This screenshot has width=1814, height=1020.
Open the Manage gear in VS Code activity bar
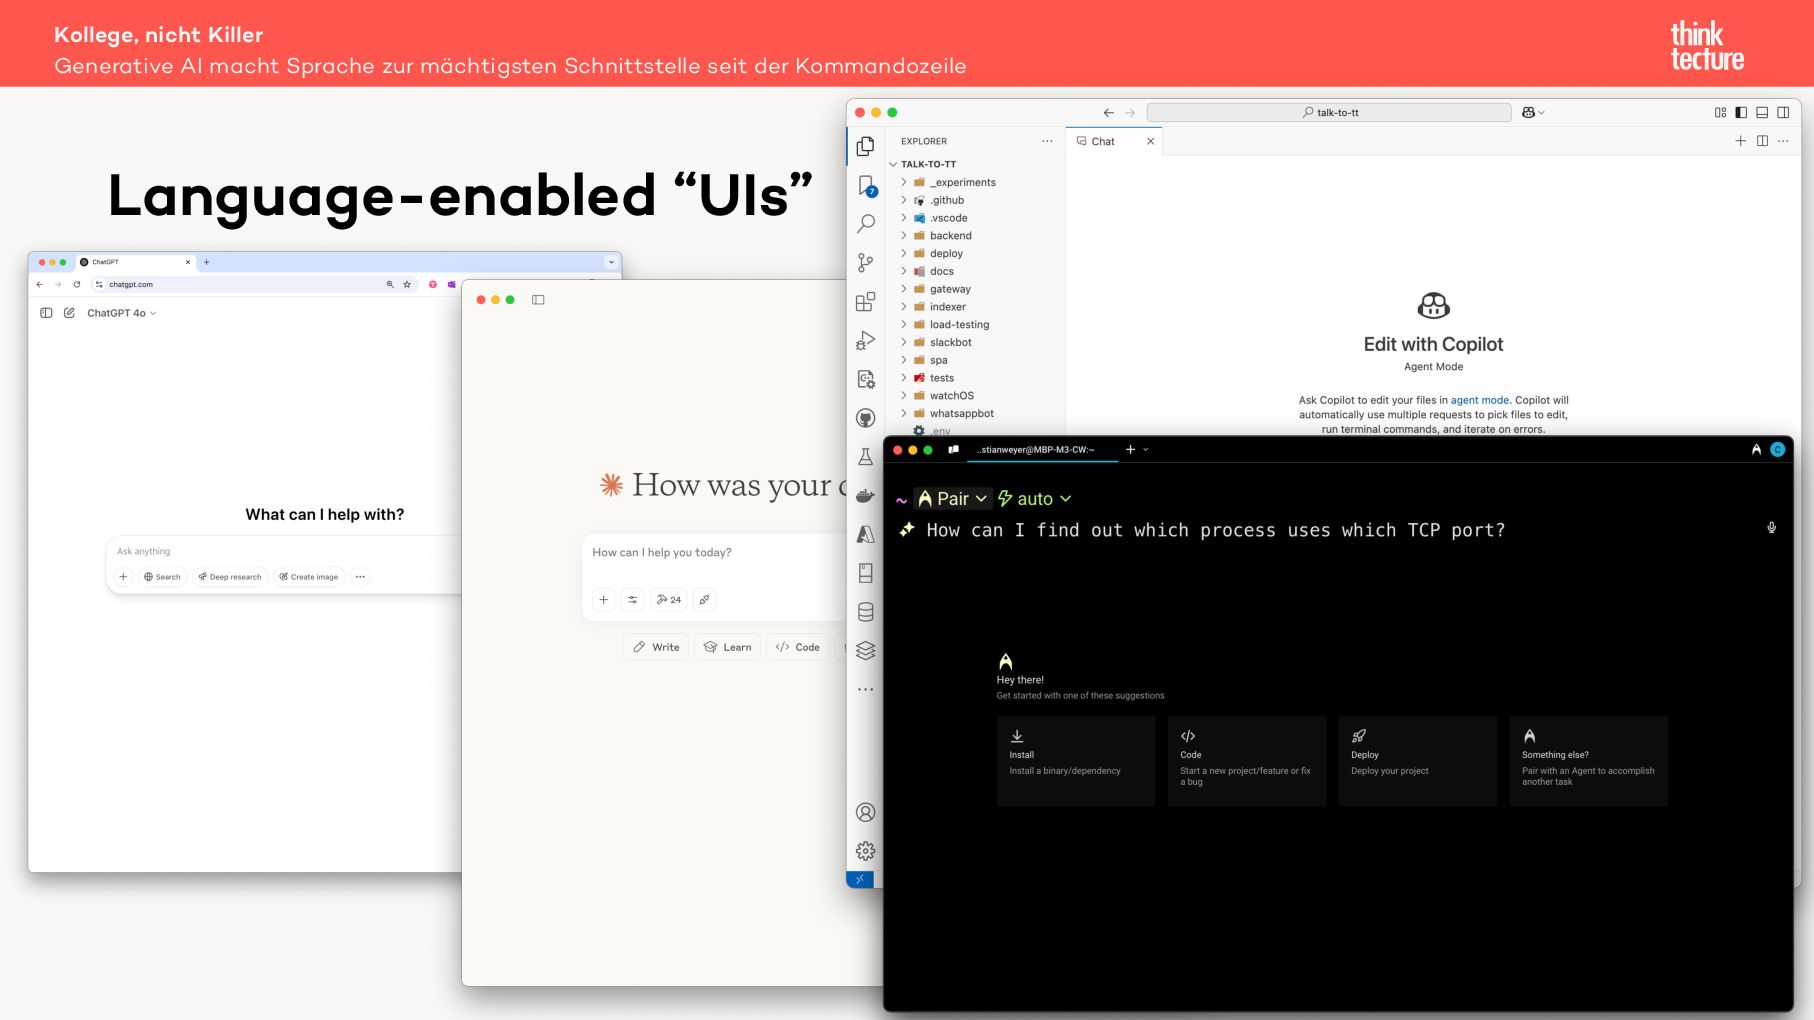tap(866, 851)
